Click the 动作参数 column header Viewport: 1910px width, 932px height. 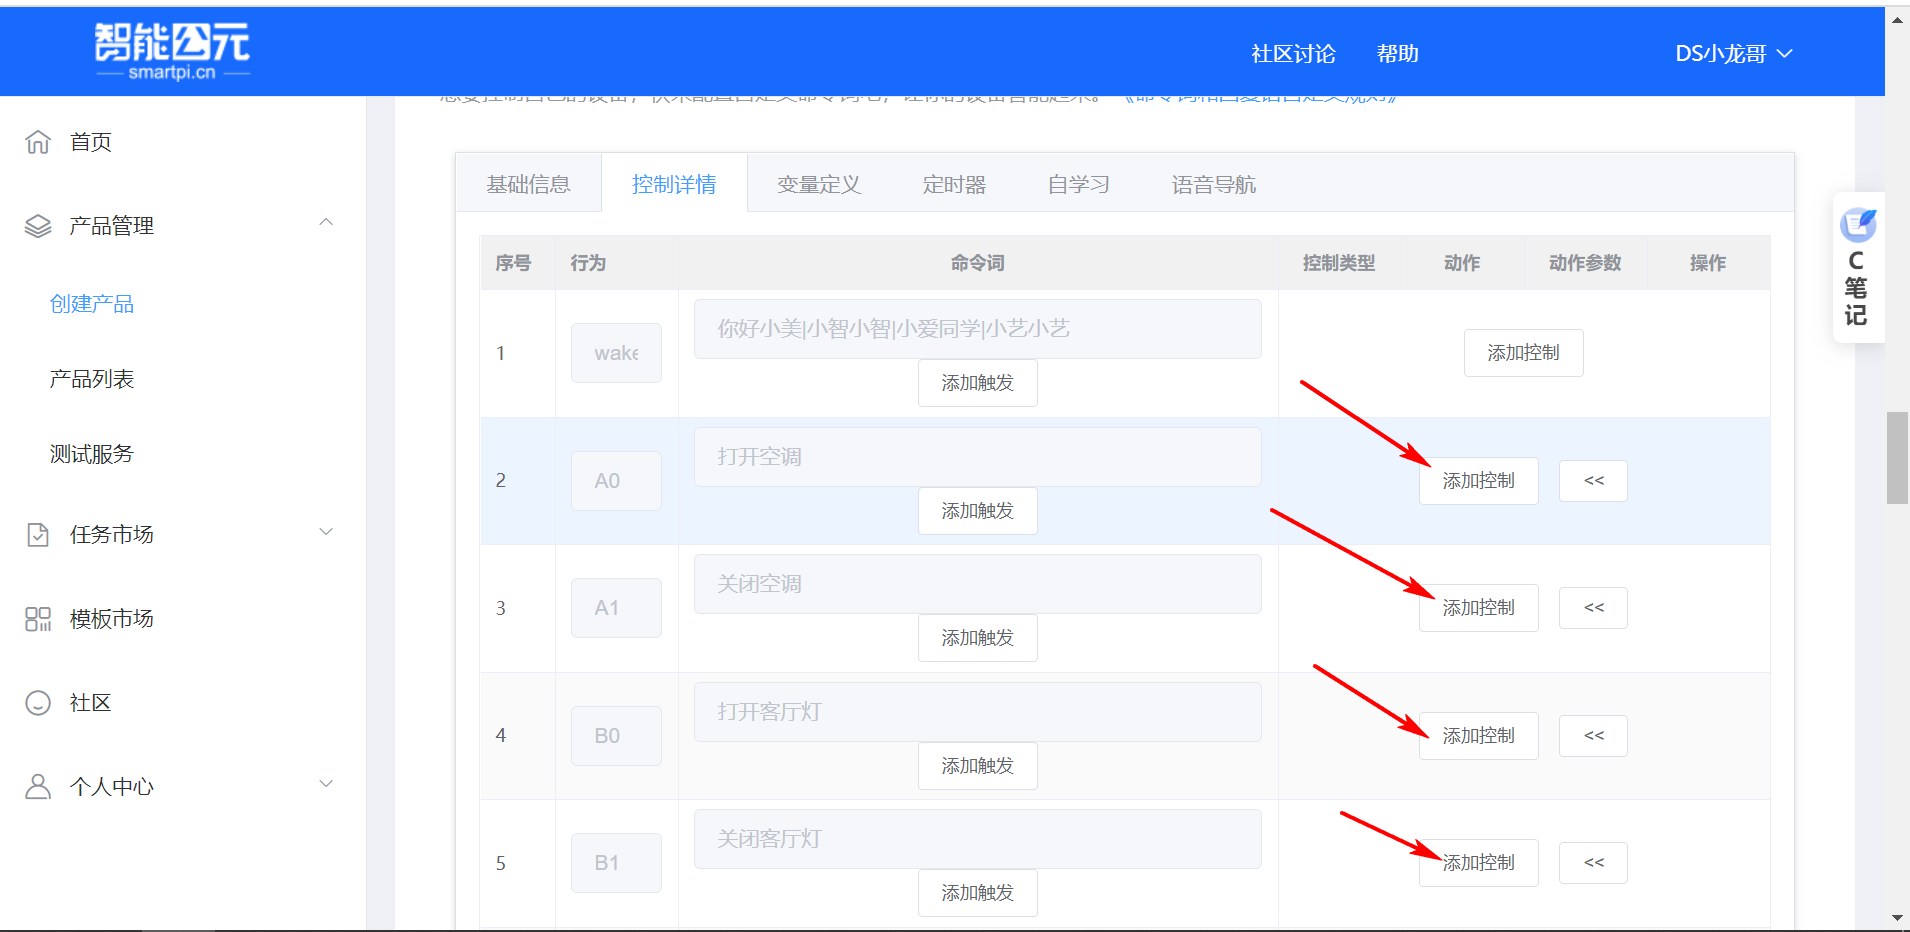click(x=1585, y=263)
